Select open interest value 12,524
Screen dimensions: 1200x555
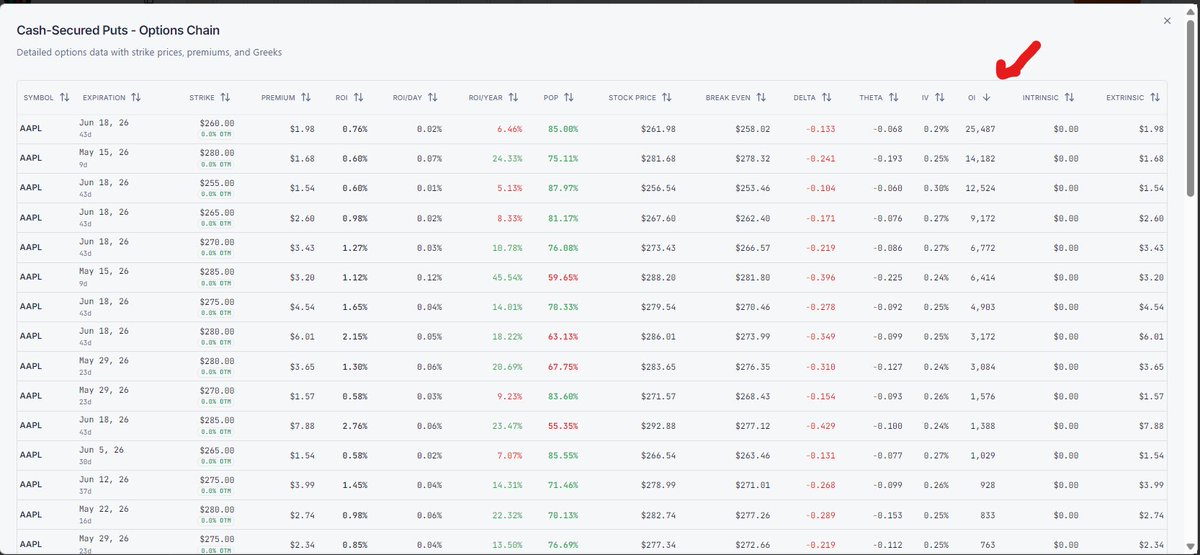point(980,188)
